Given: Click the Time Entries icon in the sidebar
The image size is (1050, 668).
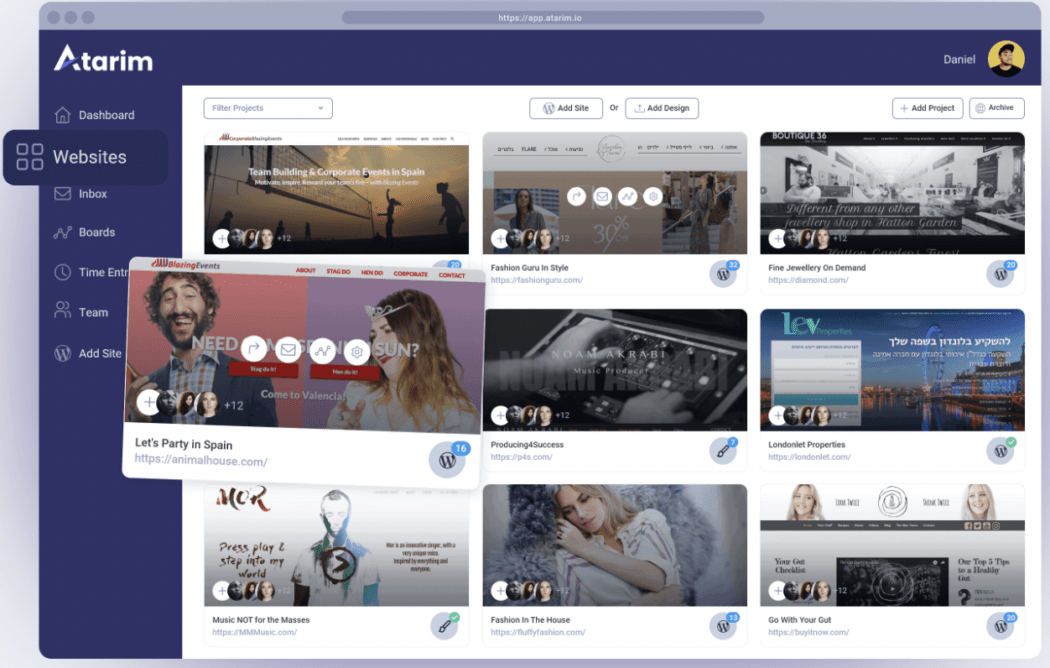Looking at the screenshot, I should tap(62, 272).
